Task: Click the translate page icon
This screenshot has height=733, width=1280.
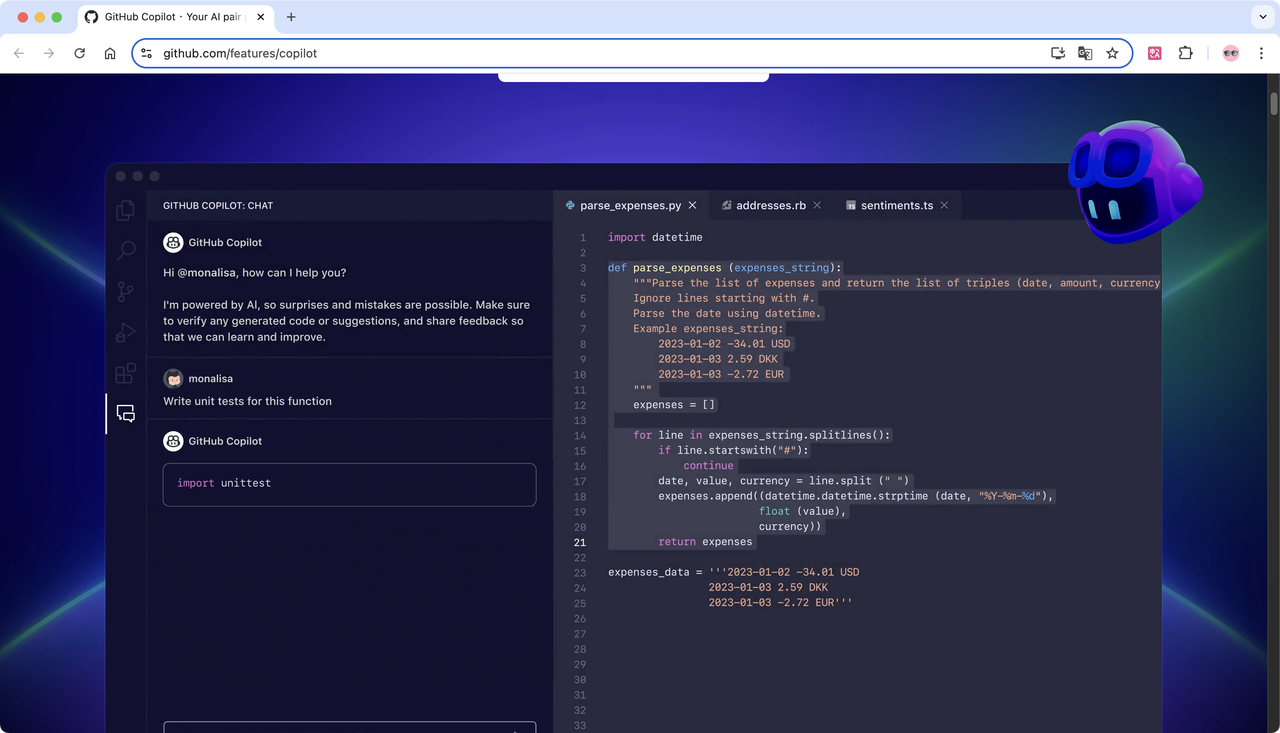Action: tap(1085, 53)
